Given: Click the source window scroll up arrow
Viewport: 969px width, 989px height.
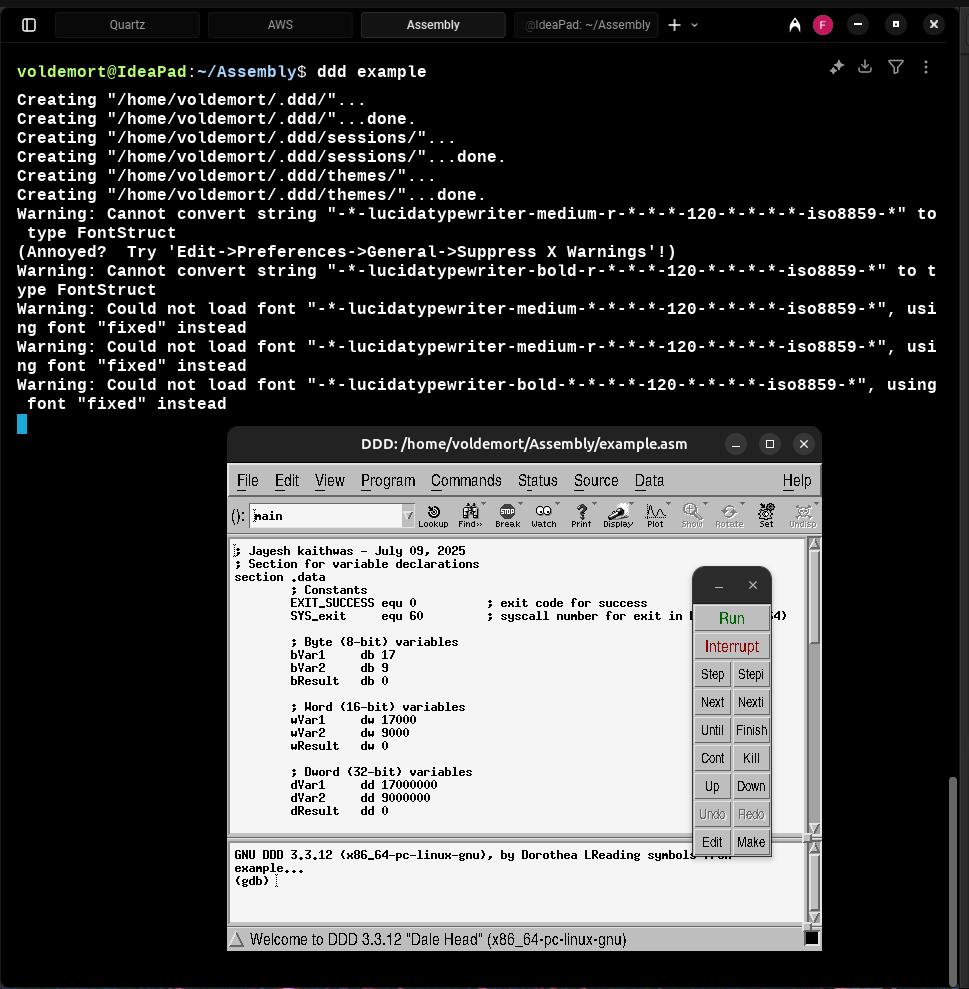Looking at the screenshot, I should [814, 543].
